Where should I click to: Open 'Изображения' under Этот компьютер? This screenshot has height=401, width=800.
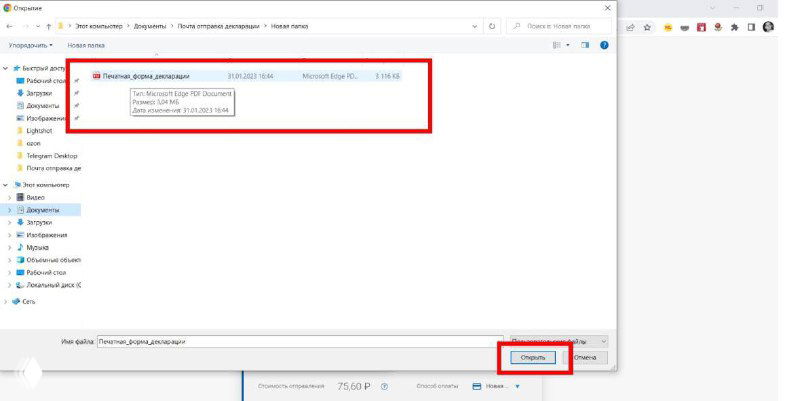(46, 235)
